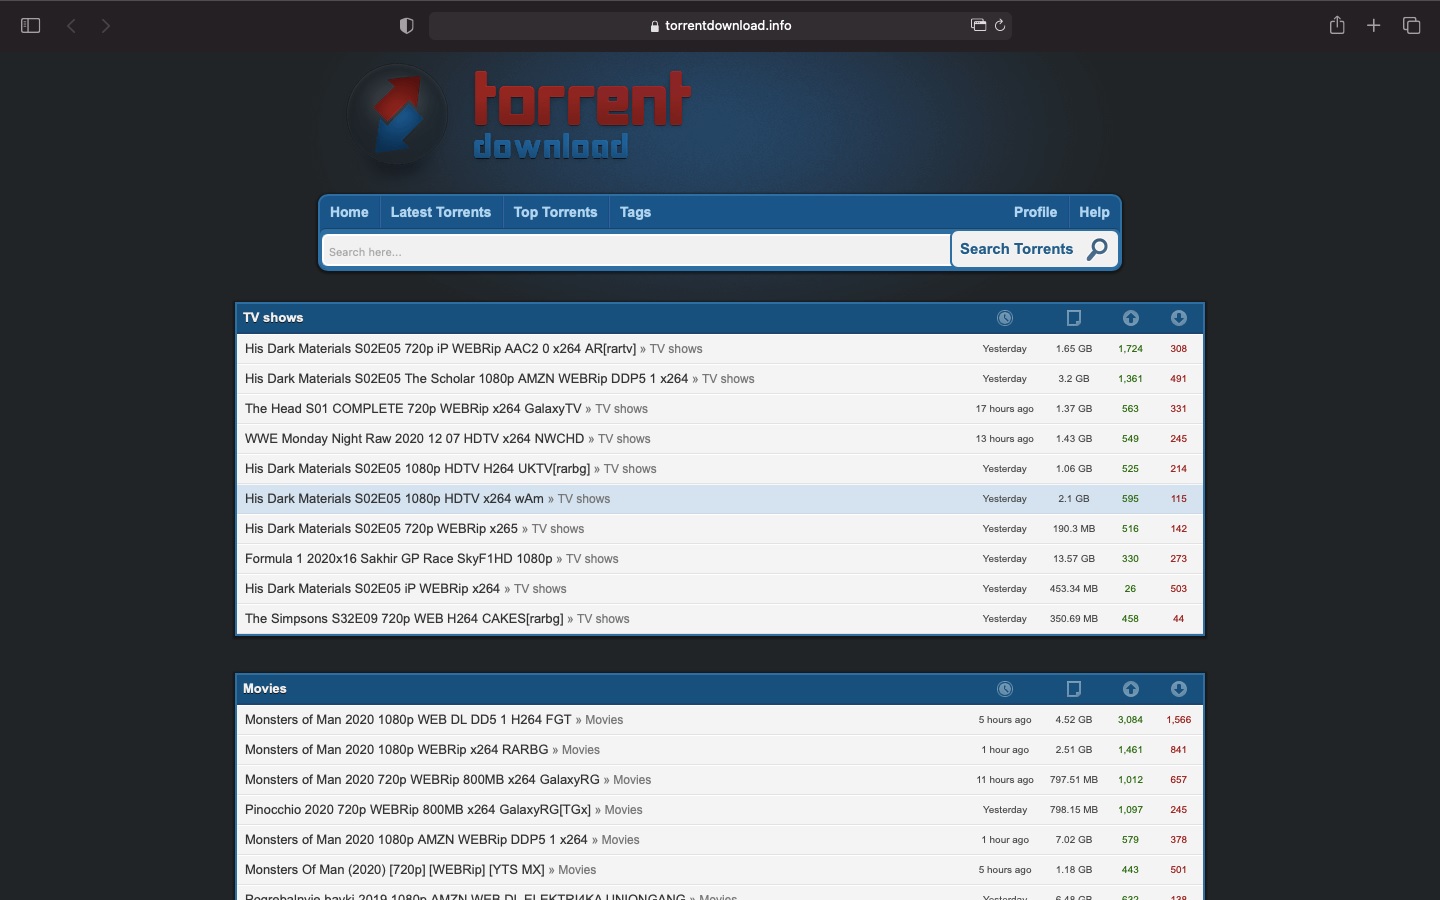
Task: Sort TV shows by the seeders up-arrow icon
Action: click(1131, 318)
